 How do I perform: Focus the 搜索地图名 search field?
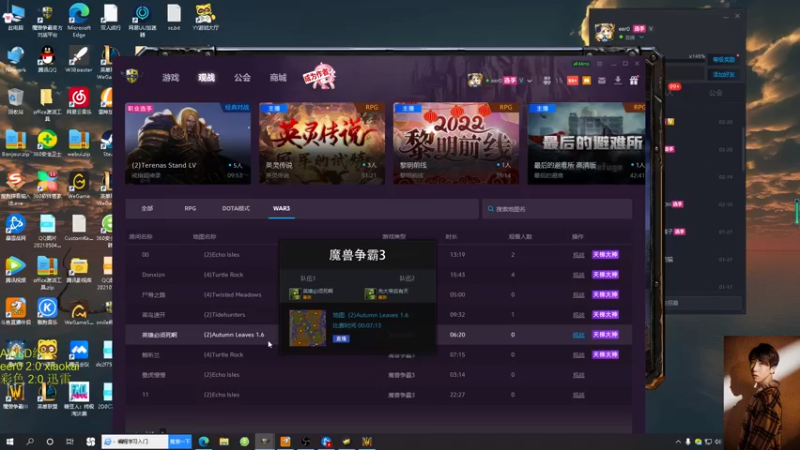(x=557, y=209)
